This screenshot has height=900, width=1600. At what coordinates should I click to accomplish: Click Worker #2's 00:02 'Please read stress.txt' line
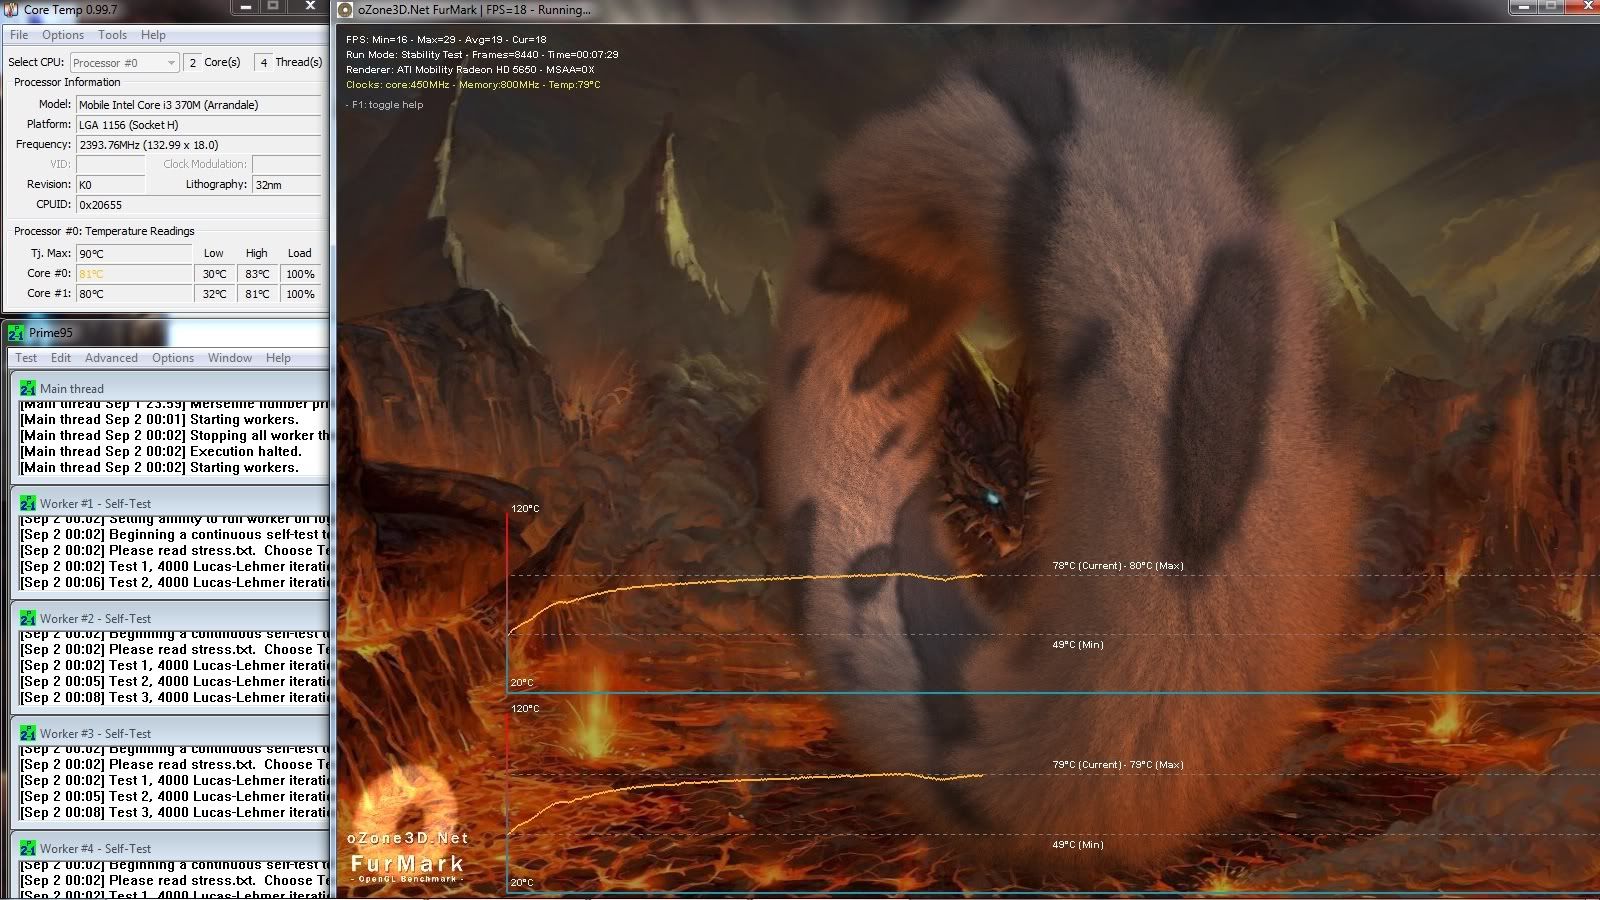click(174, 649)
